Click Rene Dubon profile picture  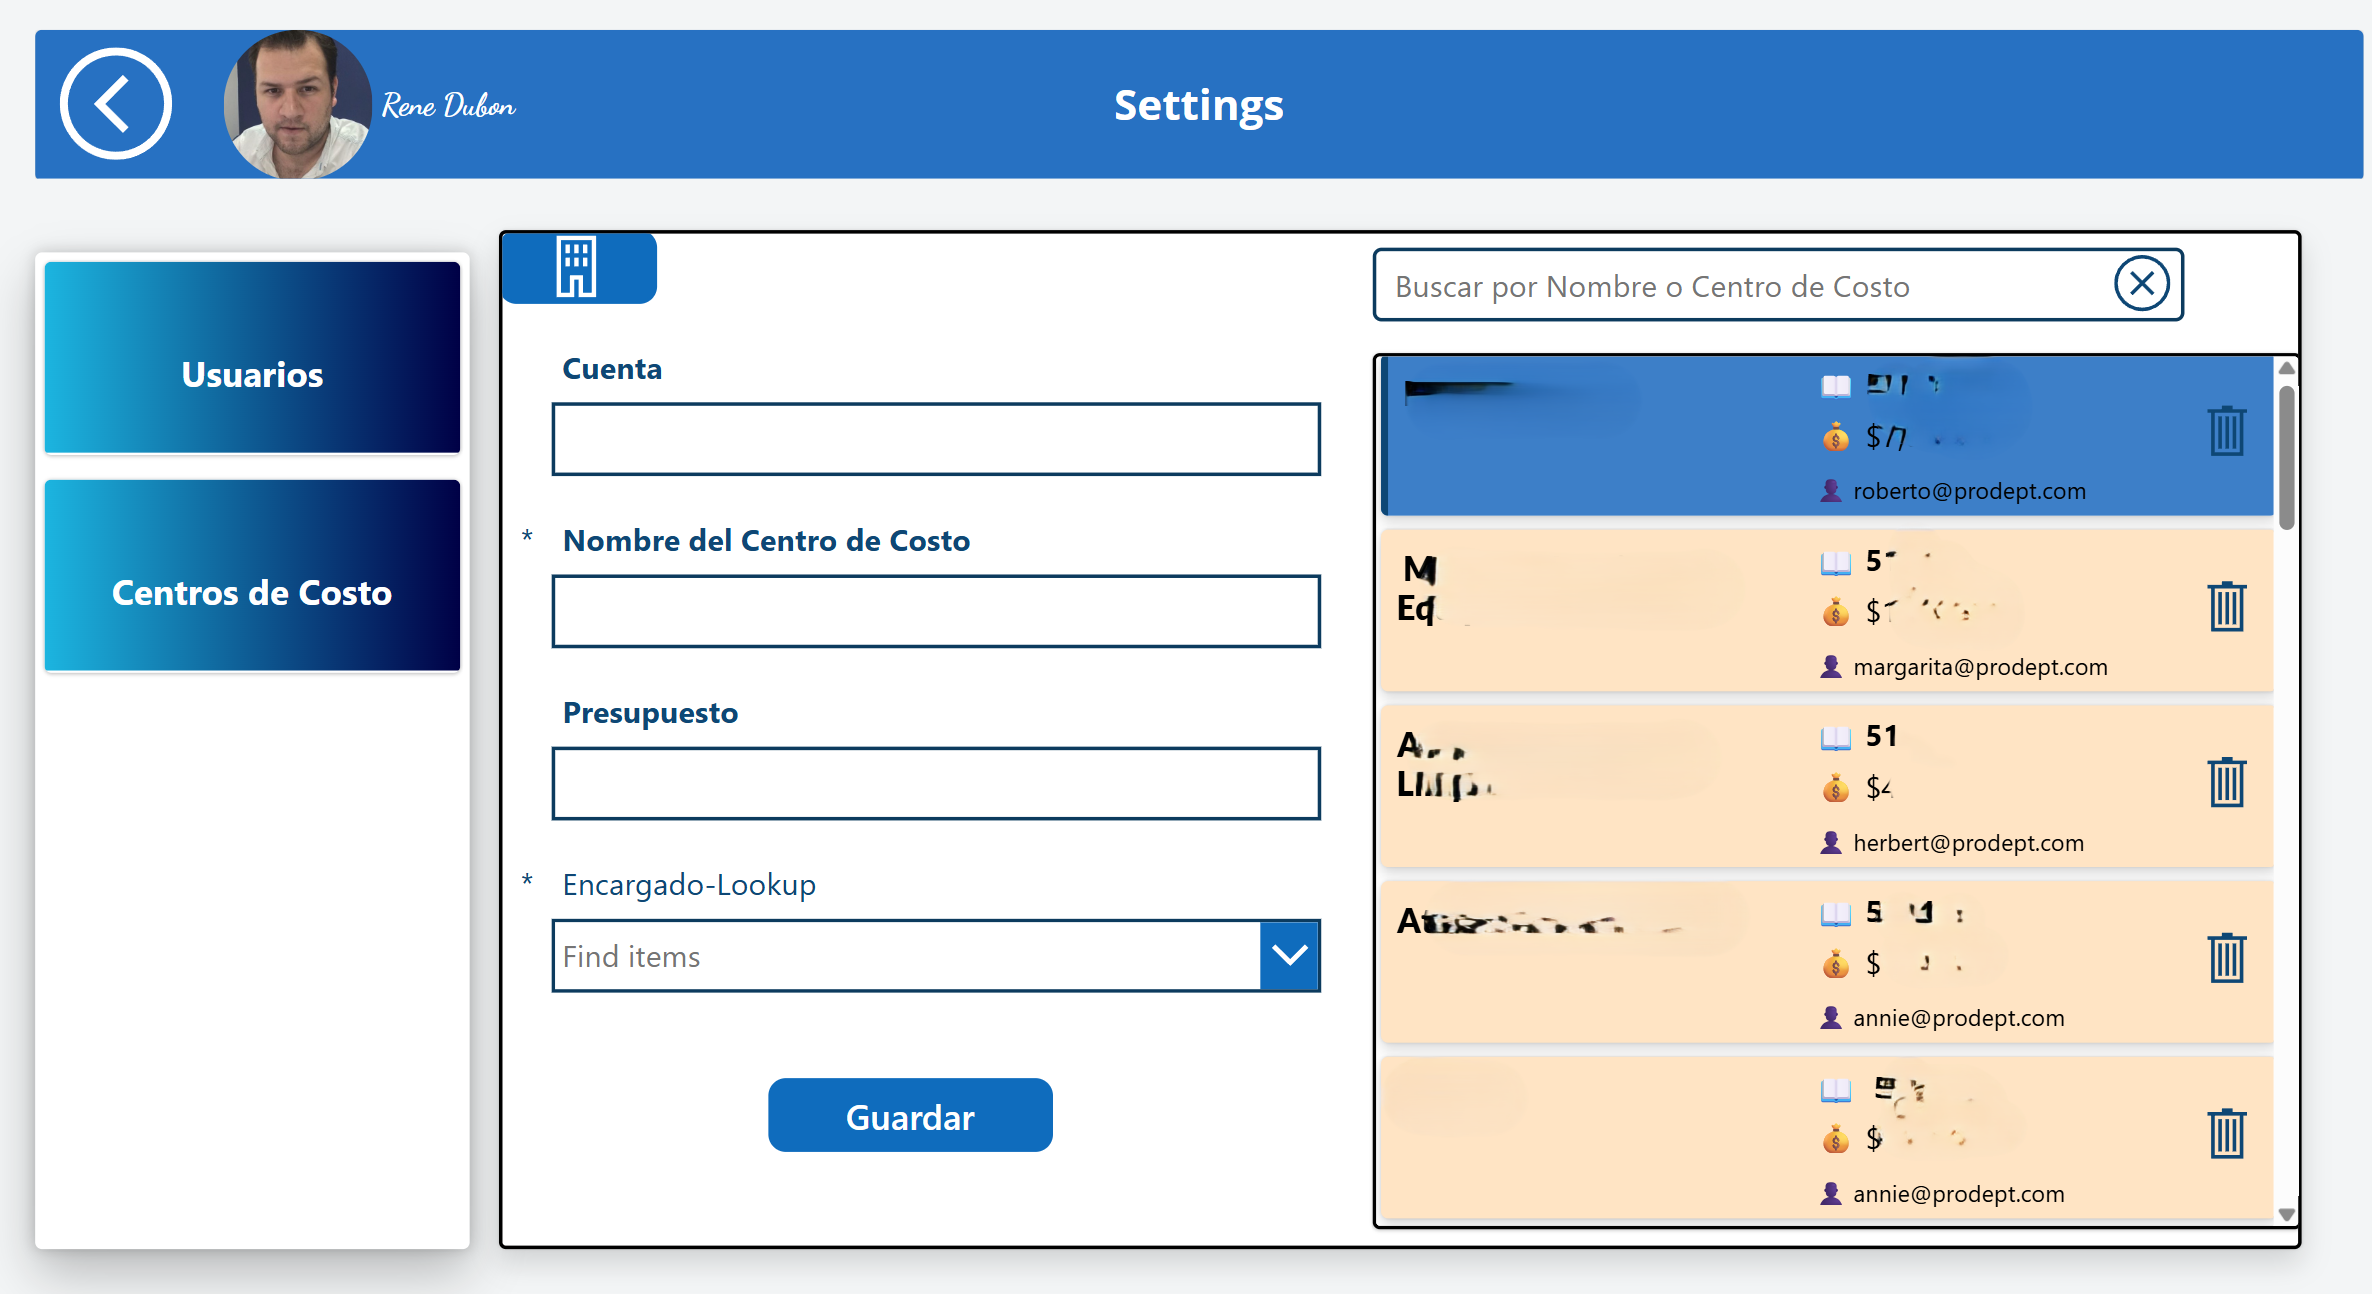pos(297,105)
